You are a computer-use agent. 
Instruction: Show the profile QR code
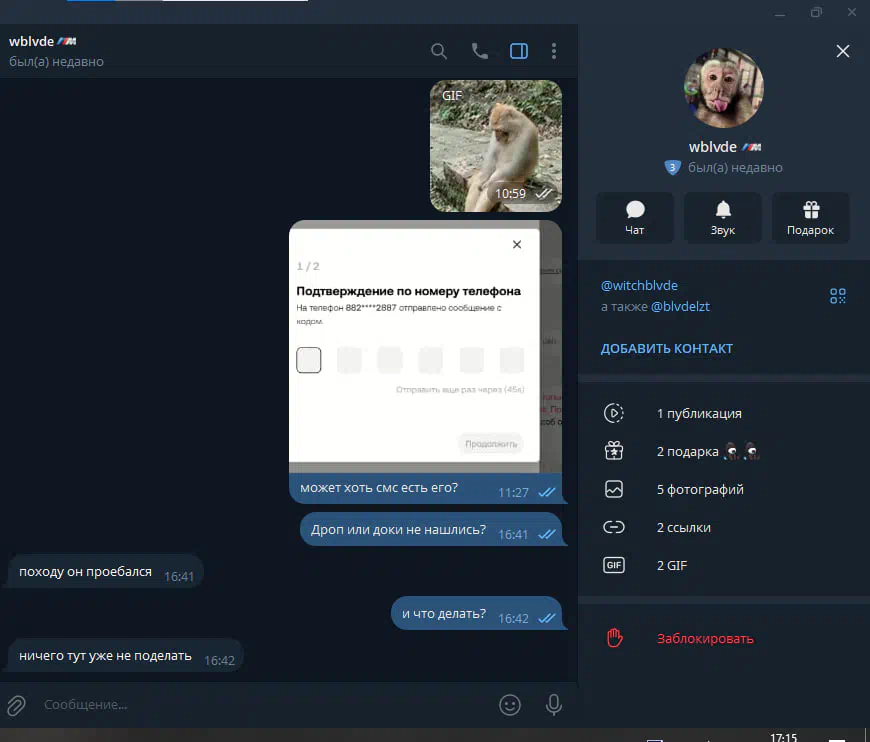pos(837,296)
